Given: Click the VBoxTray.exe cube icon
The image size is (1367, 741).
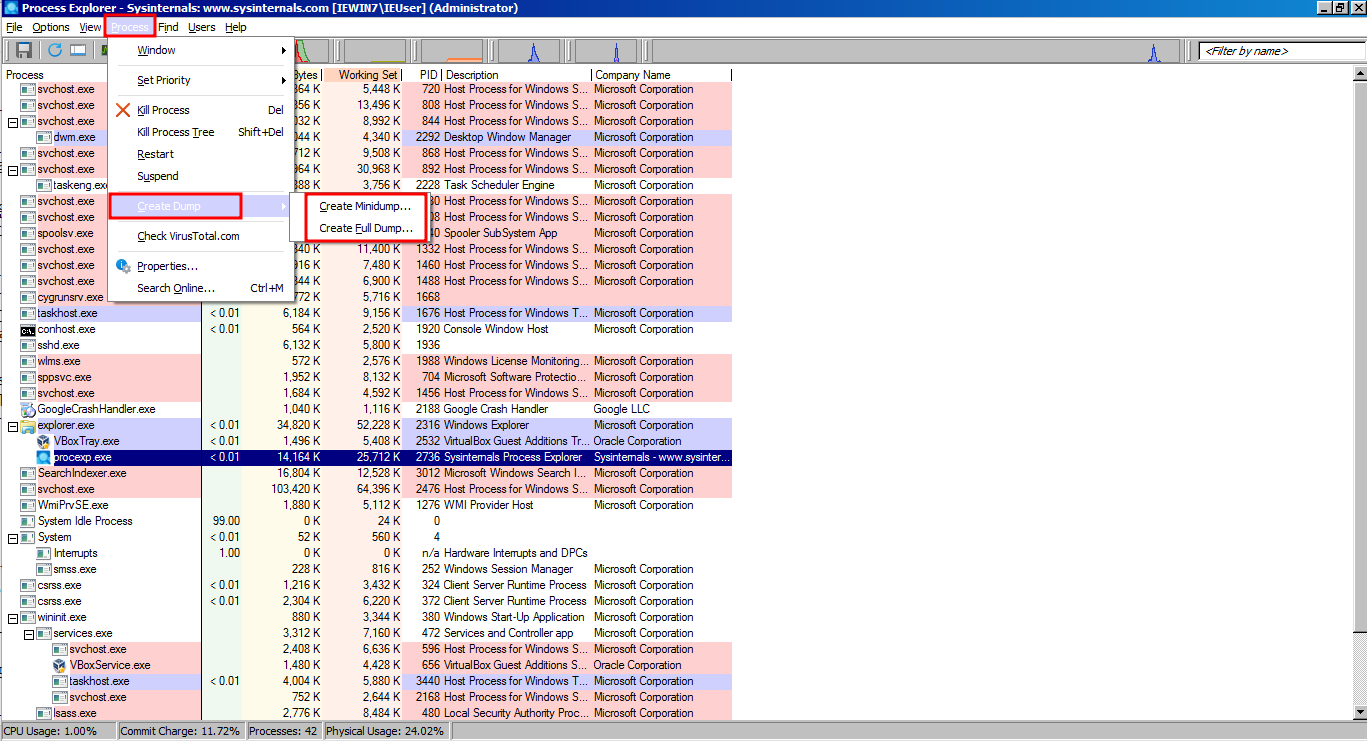Looking at the screenshot, I should 44,441.
